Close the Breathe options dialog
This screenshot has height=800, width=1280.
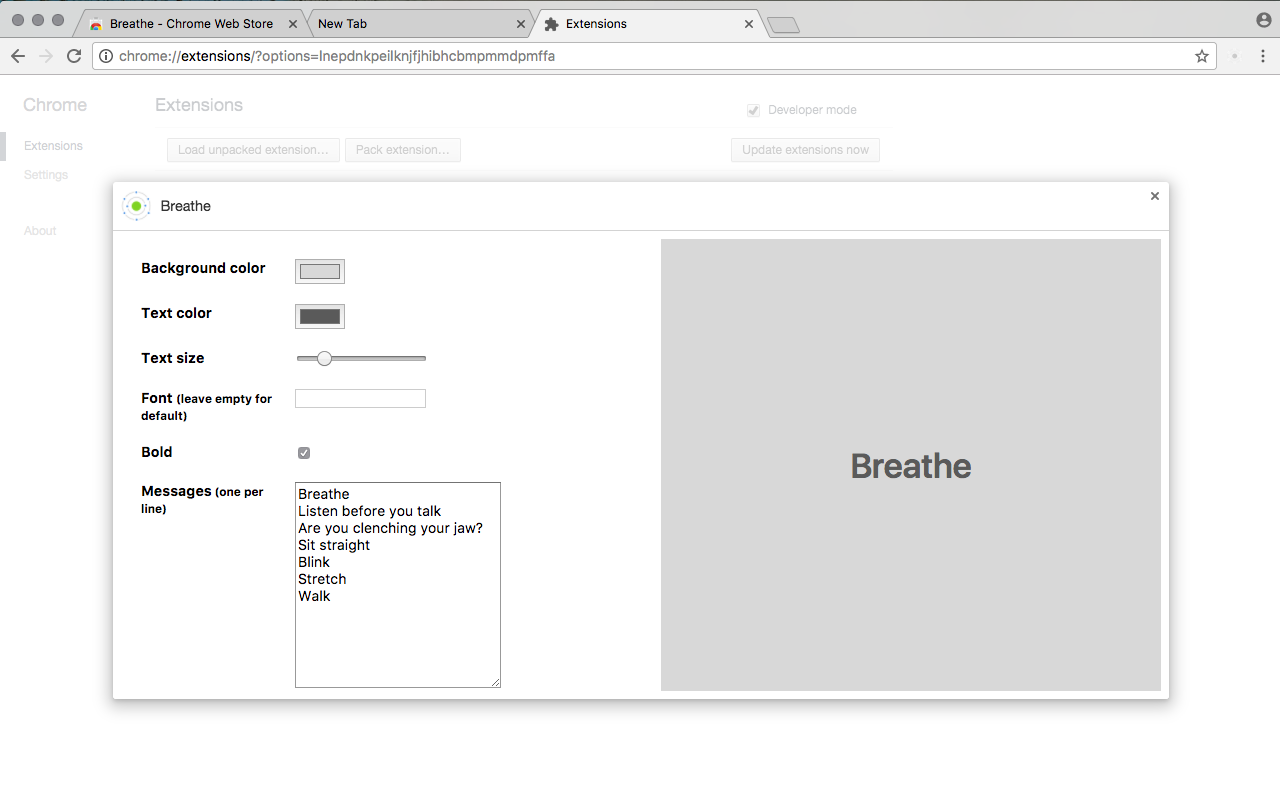(1155, 196)
